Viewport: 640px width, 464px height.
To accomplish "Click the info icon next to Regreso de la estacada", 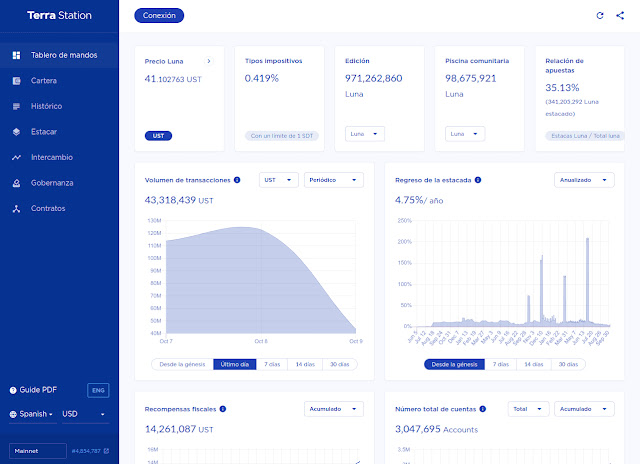I will pos(478,180).
